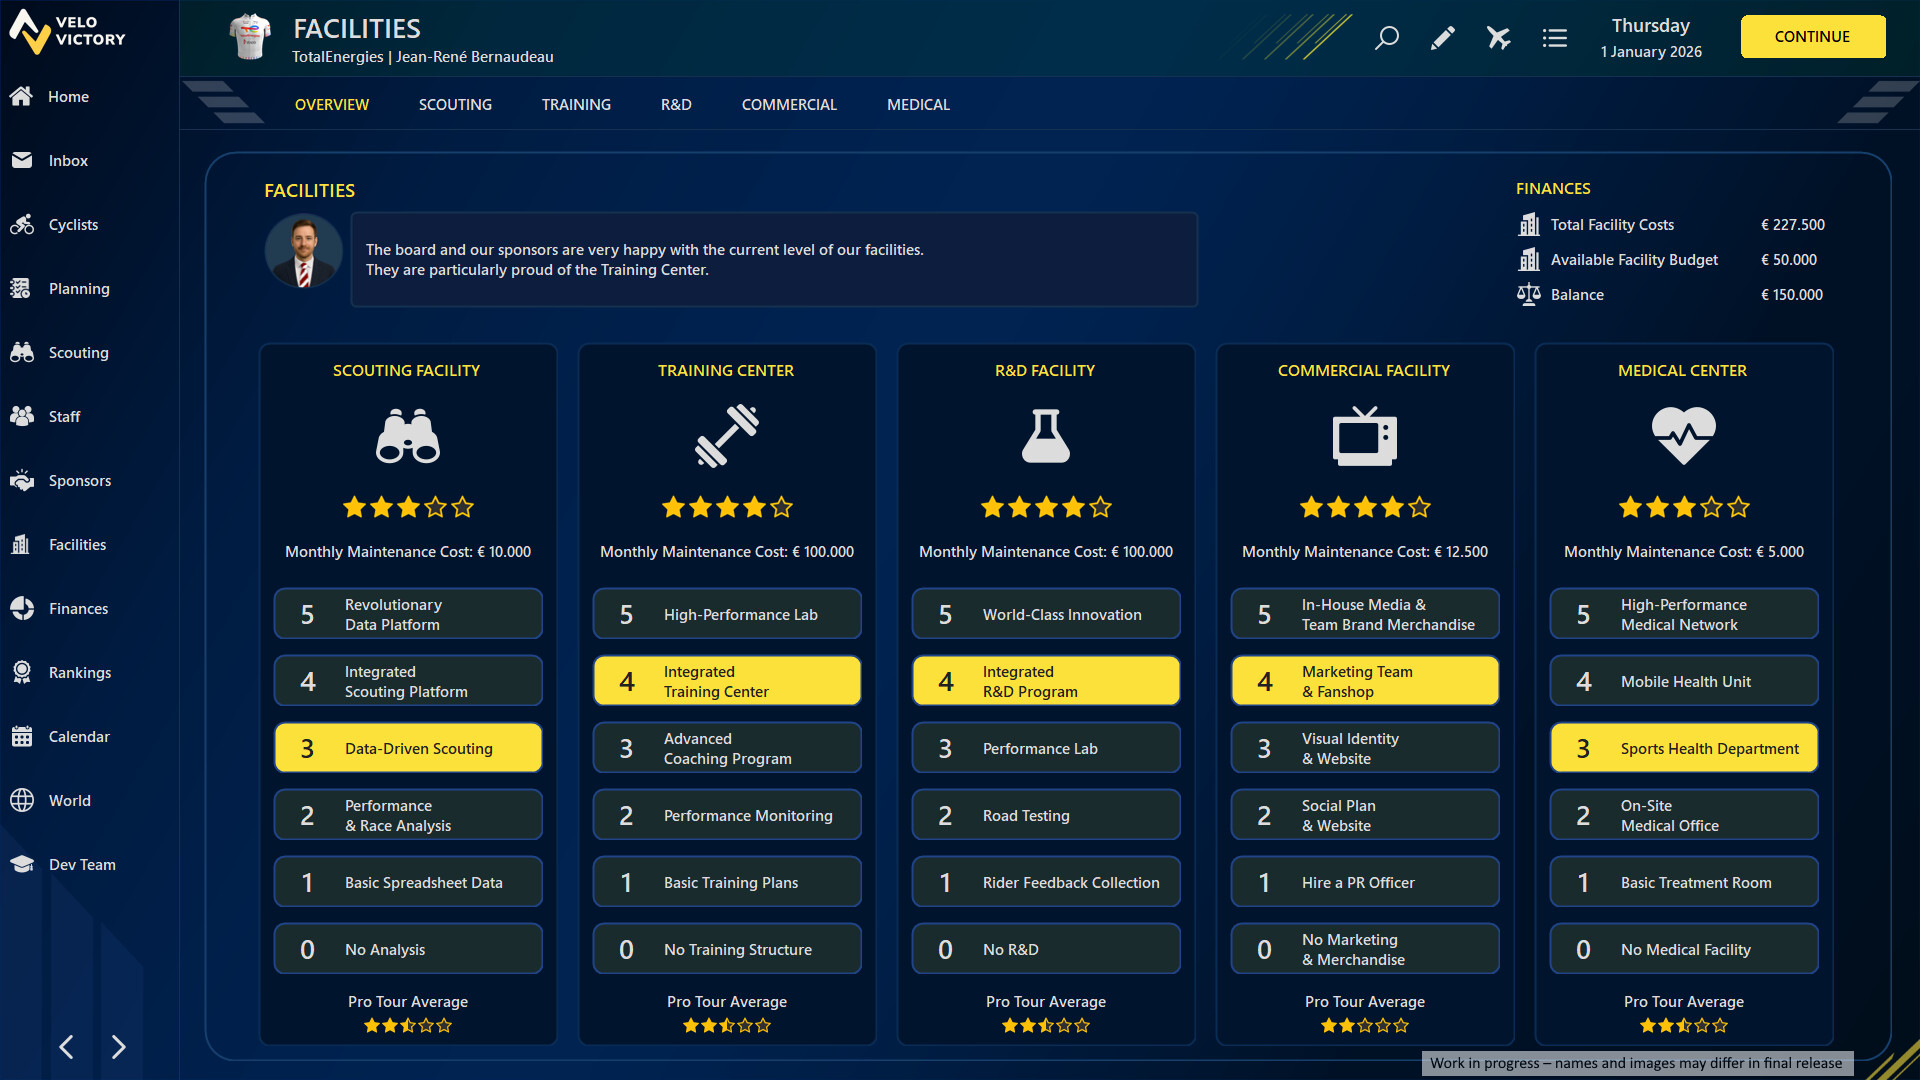Open the MEDICAL tab
This screenshot has width=1920, height=1080.
(918, 104)
